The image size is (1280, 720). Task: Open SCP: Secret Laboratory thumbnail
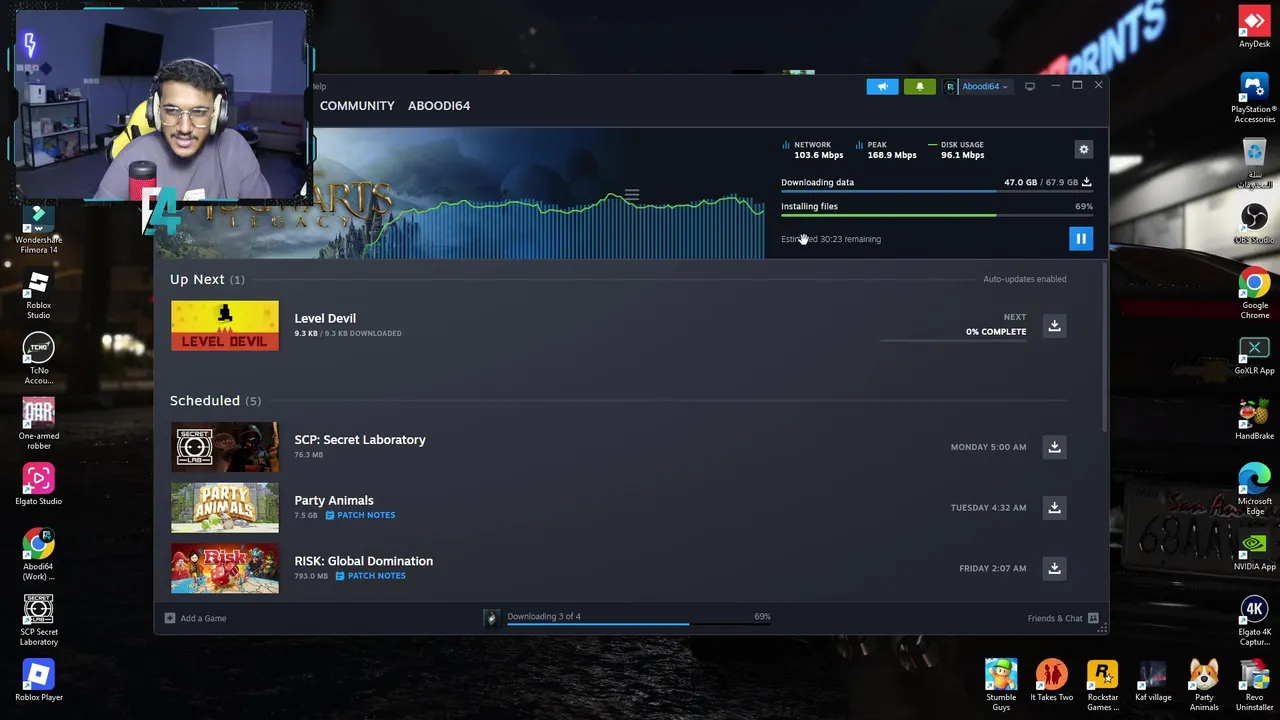click(x=225, y=447)
